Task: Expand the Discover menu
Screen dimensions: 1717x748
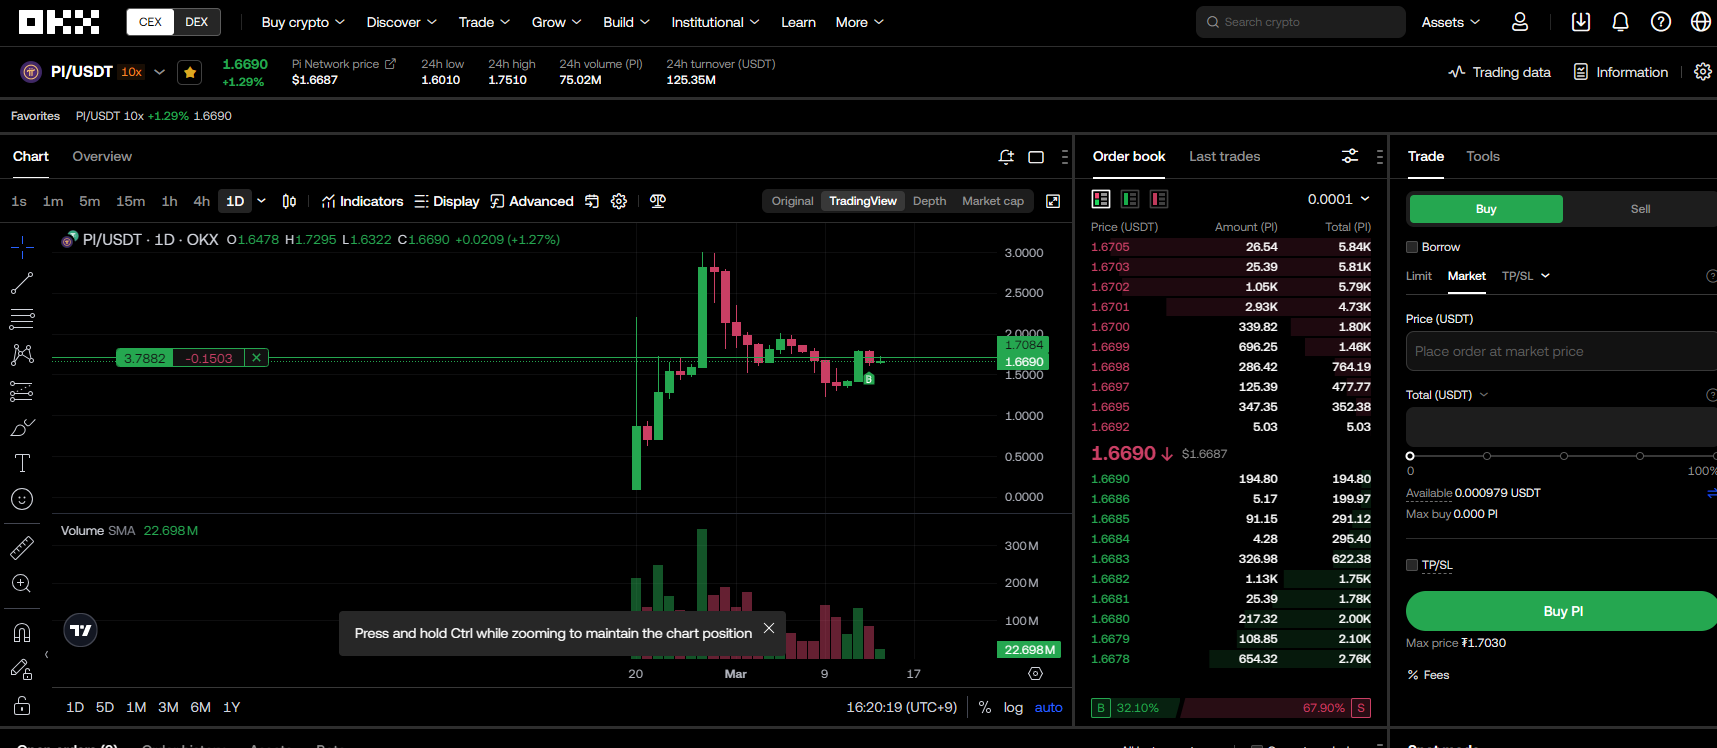Action: 401,22
